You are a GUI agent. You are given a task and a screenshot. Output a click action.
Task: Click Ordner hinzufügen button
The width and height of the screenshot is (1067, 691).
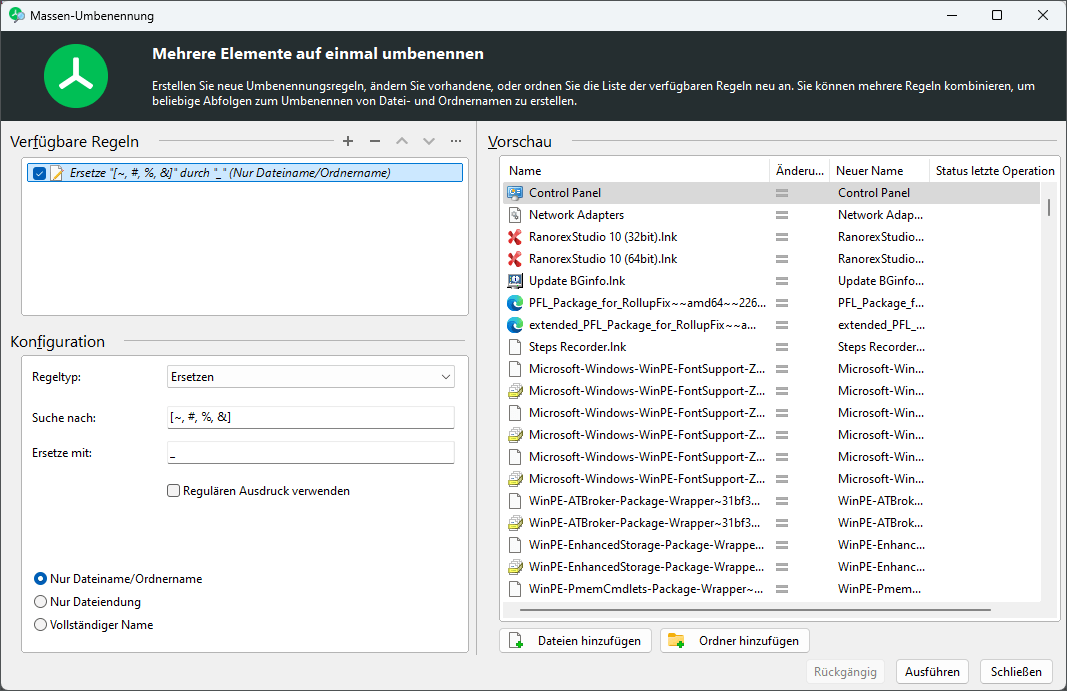(x=735, y=641)
